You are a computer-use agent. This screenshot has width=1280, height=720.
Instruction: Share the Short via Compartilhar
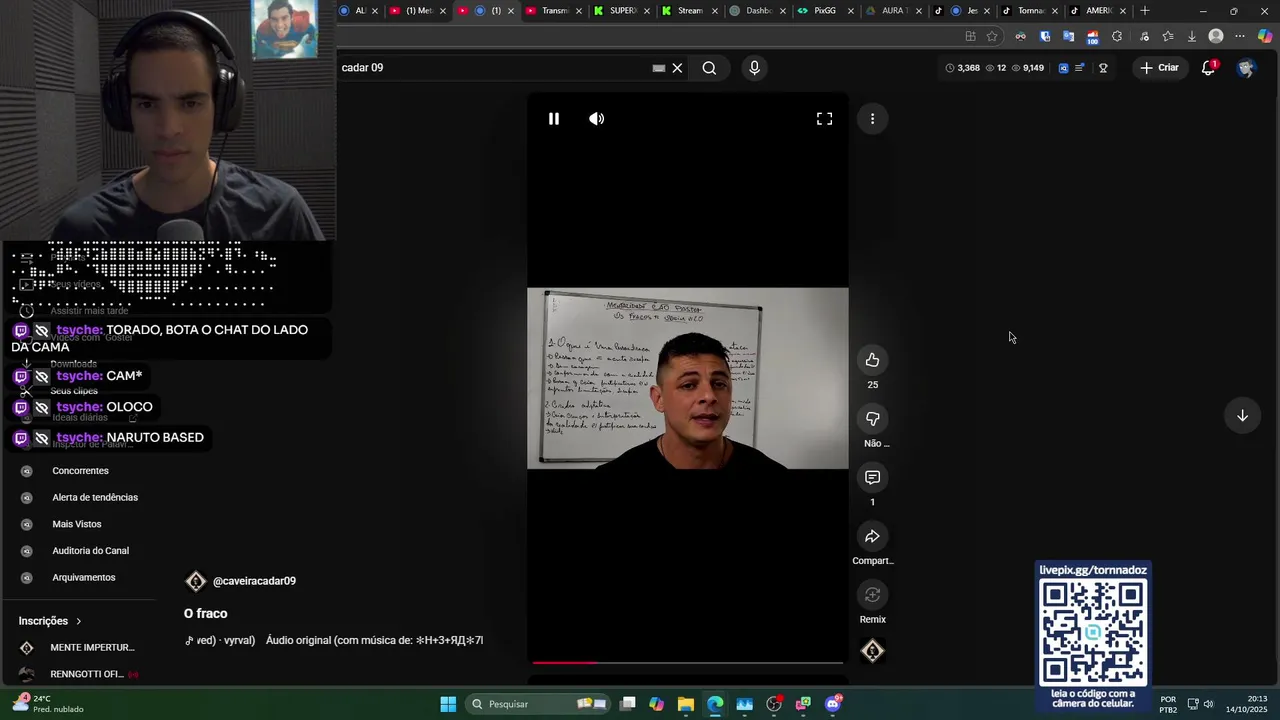872,537
